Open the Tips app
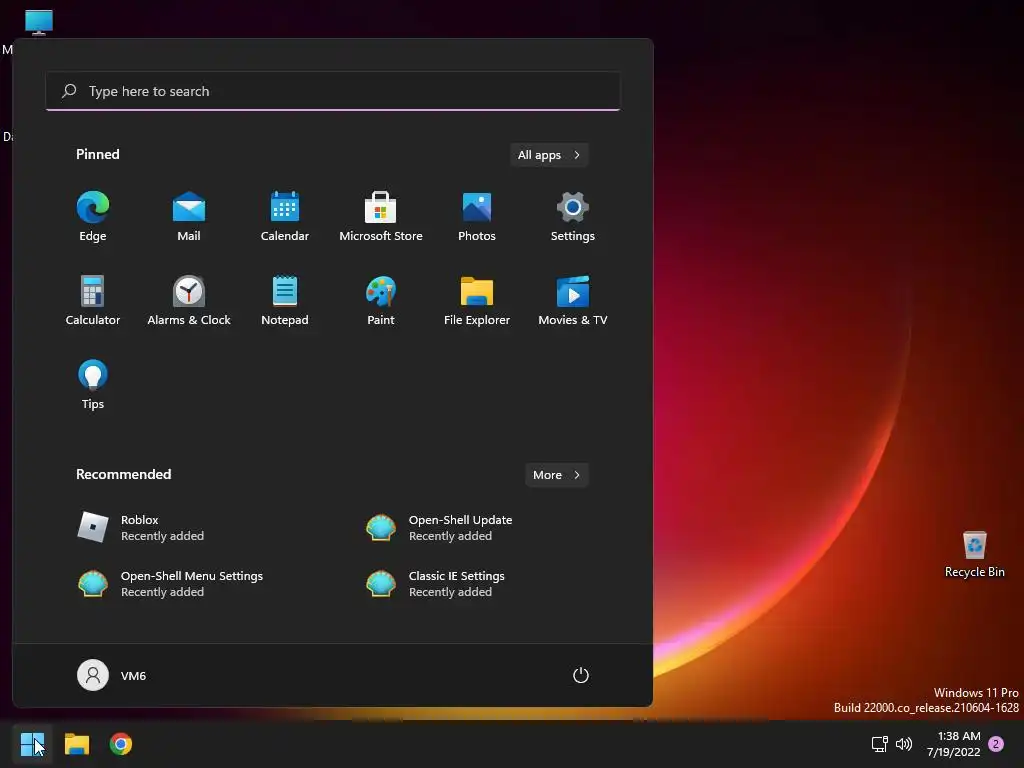 (93, 385)
